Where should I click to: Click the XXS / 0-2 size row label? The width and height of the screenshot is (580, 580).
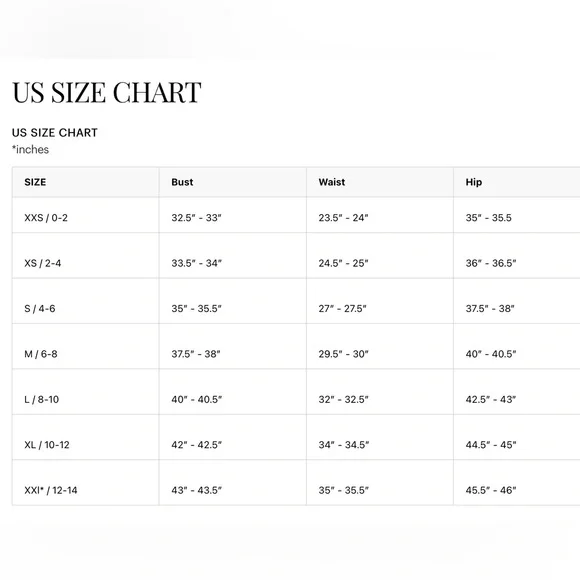[x=46, y=218]
